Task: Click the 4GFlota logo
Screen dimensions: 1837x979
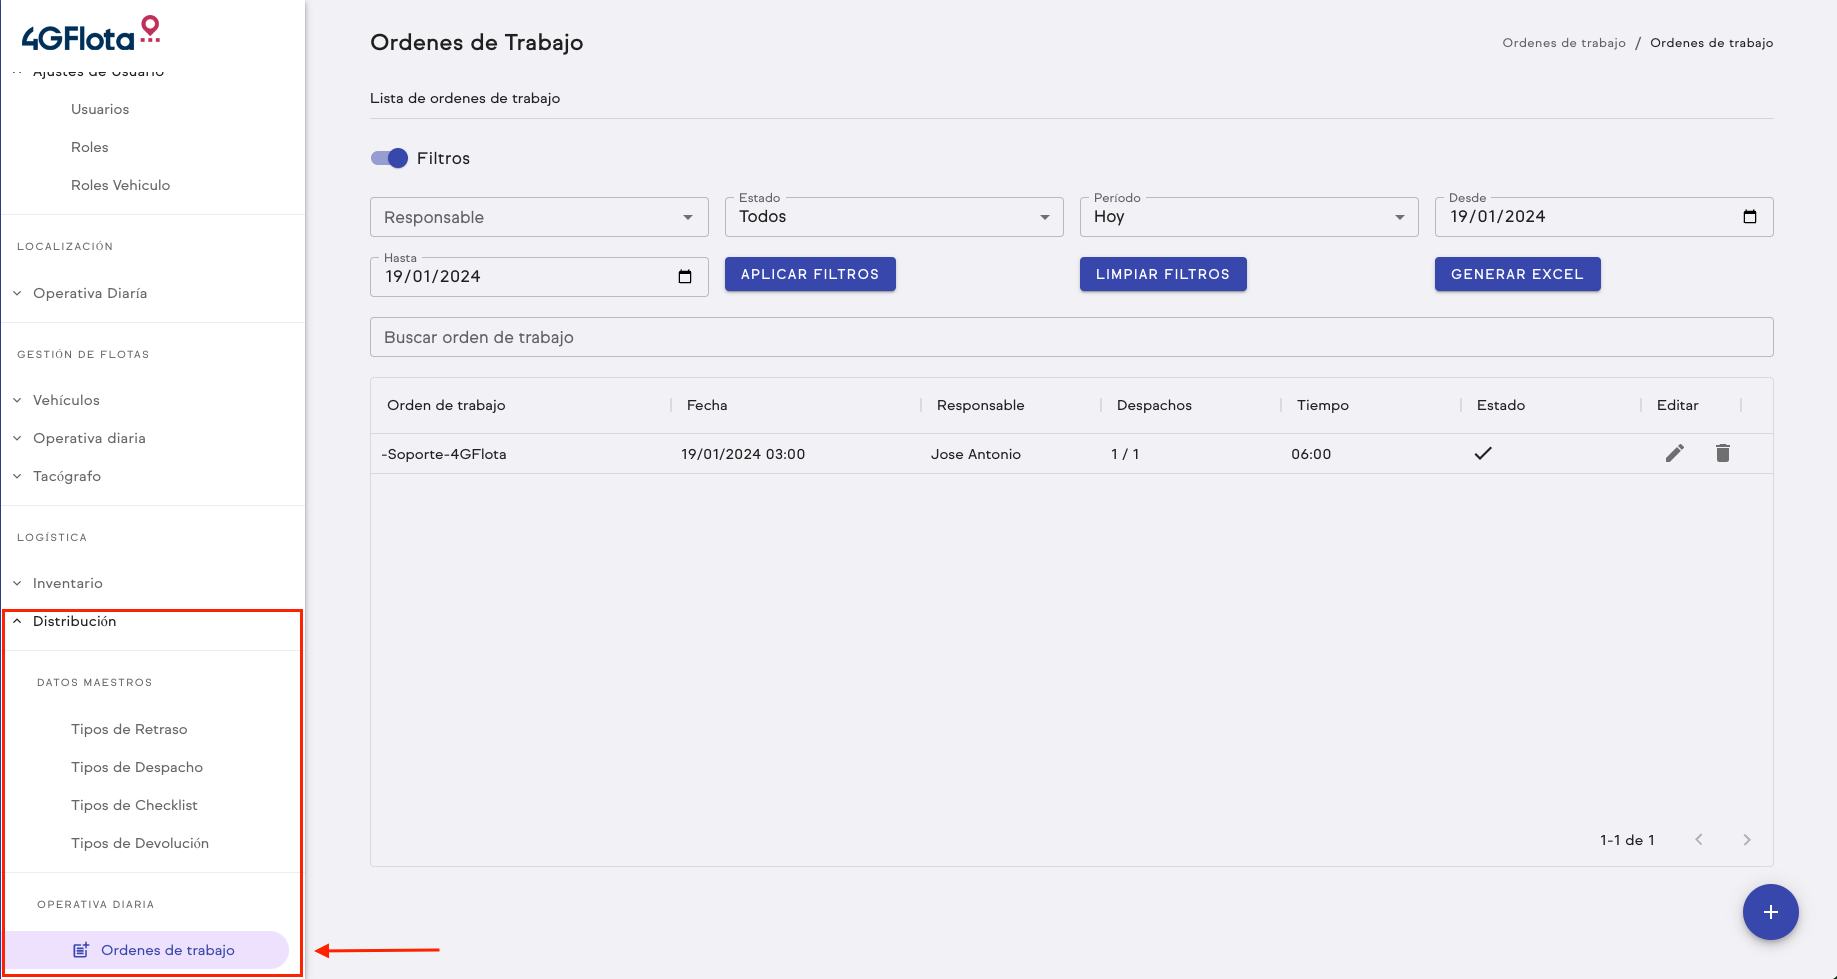Action: (90, 35)
